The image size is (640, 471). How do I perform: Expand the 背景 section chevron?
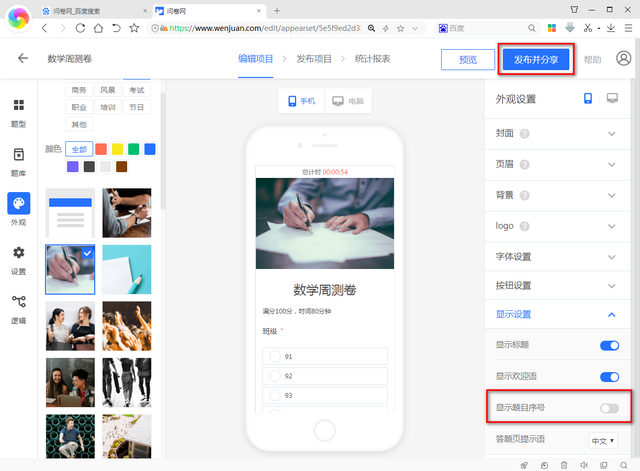(611, 196)
